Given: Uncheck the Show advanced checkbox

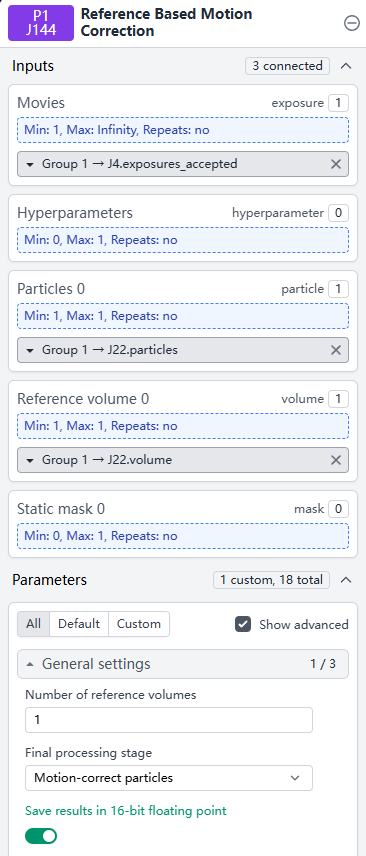Looking at the screenshot, I should point(243,624).
